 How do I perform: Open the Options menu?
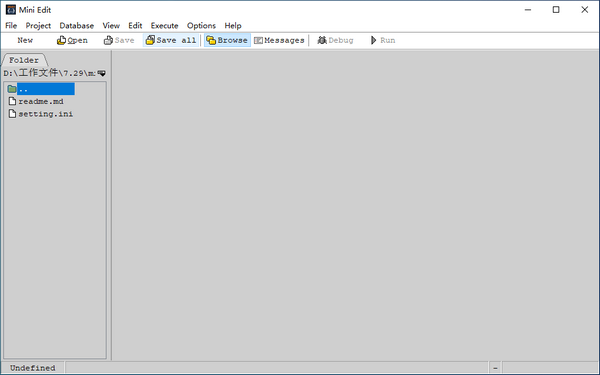[201, 26]
